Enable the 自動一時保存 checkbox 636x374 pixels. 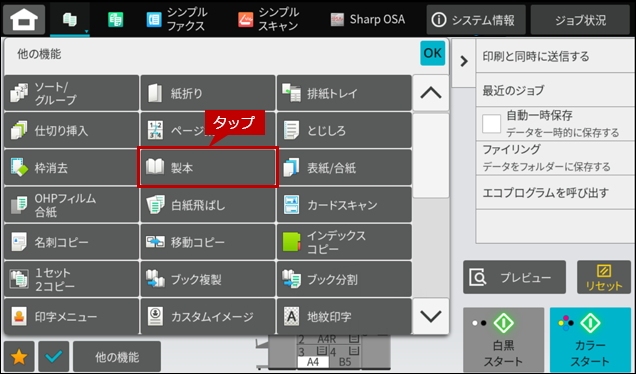pos(491,124)
